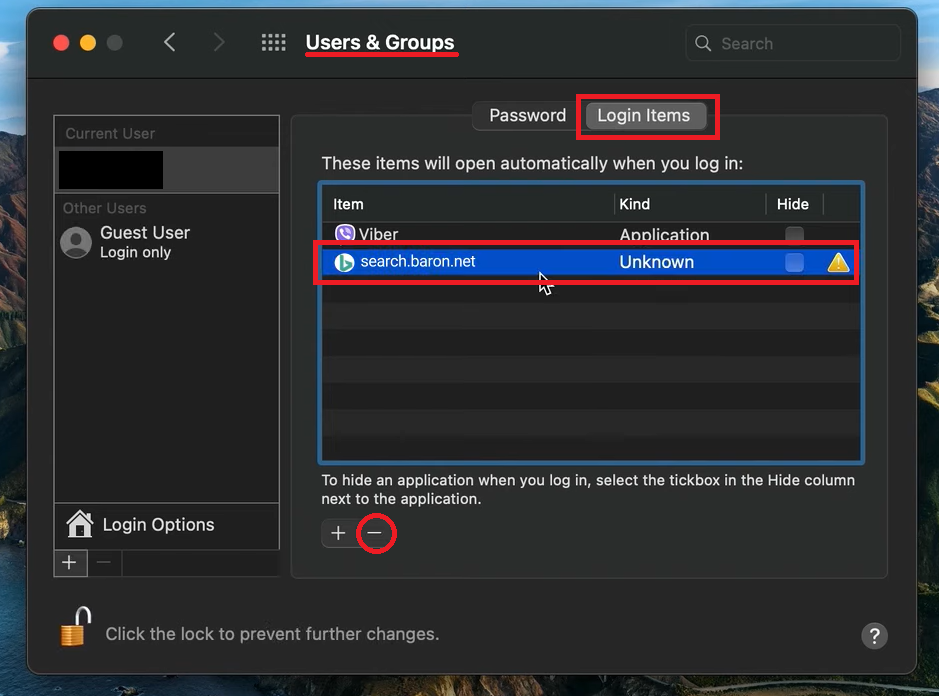The width and height of the screenshot is (939, 696).
Task: Remove selected login item with minus button
Action: click(x=375, y=533)
